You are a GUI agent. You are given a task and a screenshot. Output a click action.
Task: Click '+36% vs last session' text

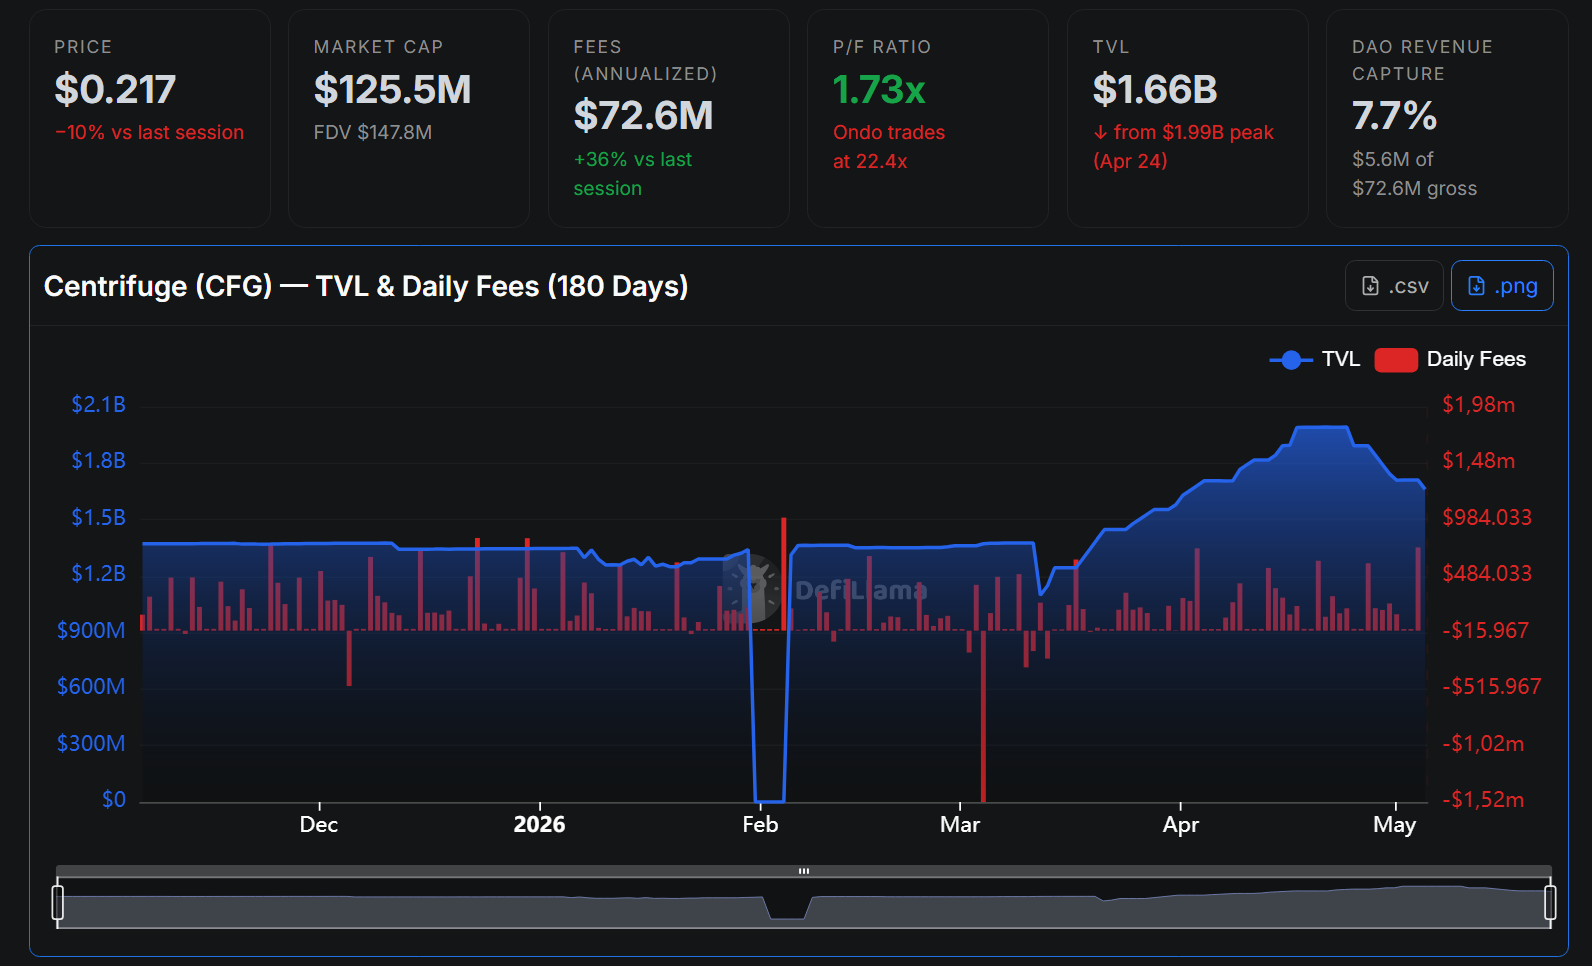(633, 174)
